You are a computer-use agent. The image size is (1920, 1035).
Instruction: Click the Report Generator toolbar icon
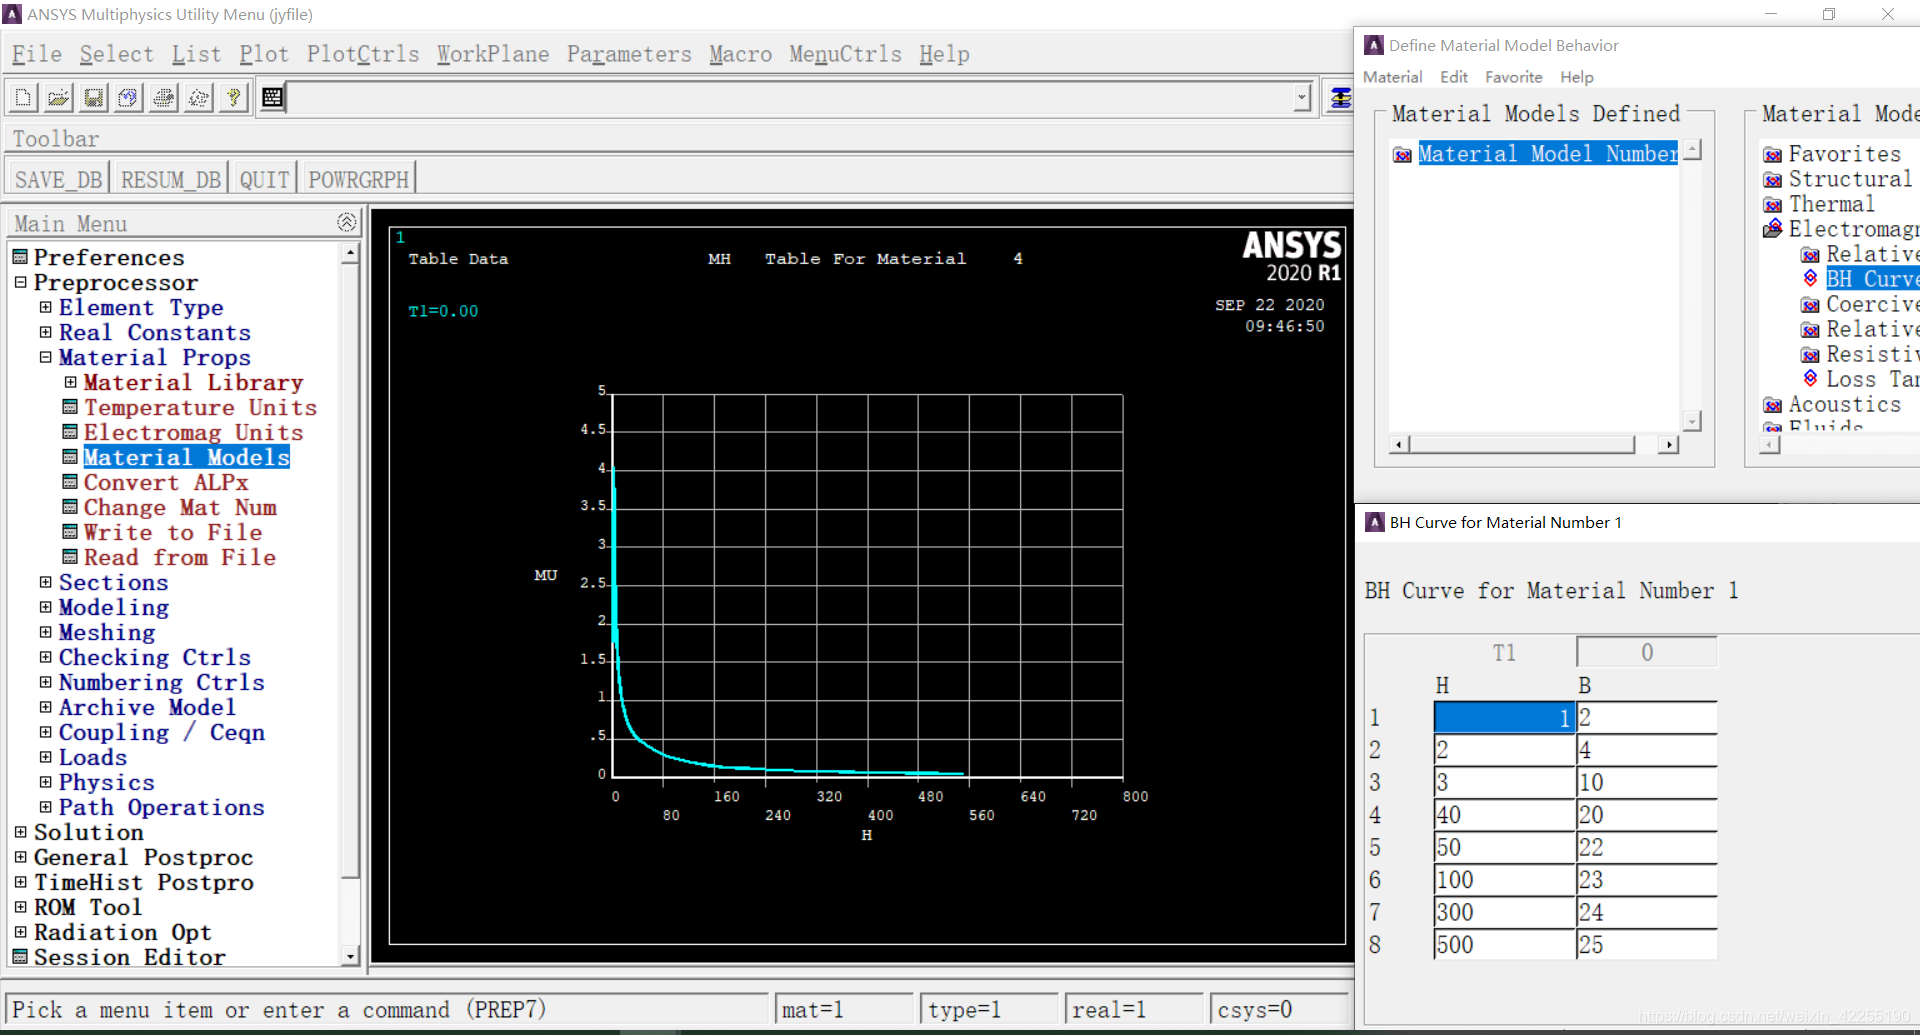[199, 97]
